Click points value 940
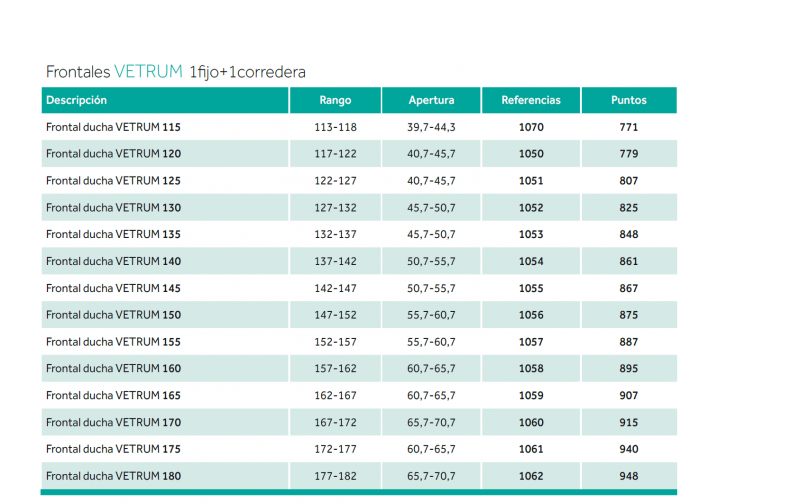The image size is (800, 503). pyautogui.click(x=629, y=449)
